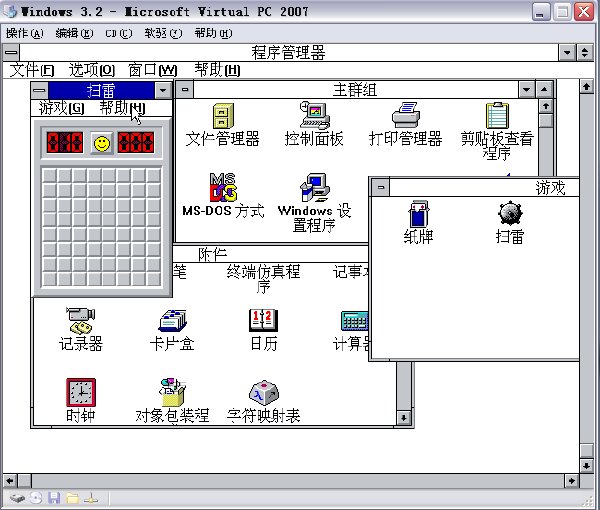Open Program Manager 窗口(W) menu
Screen dimensions: 600x510
click(x=153, y=70)
